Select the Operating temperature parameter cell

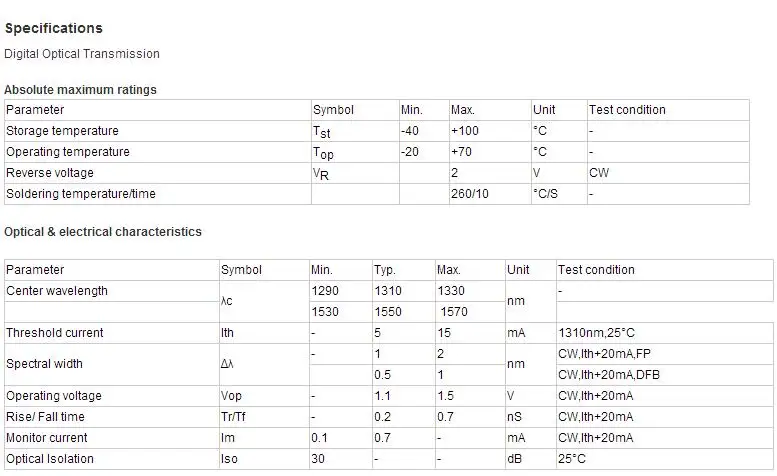click(x=68, y=152)
